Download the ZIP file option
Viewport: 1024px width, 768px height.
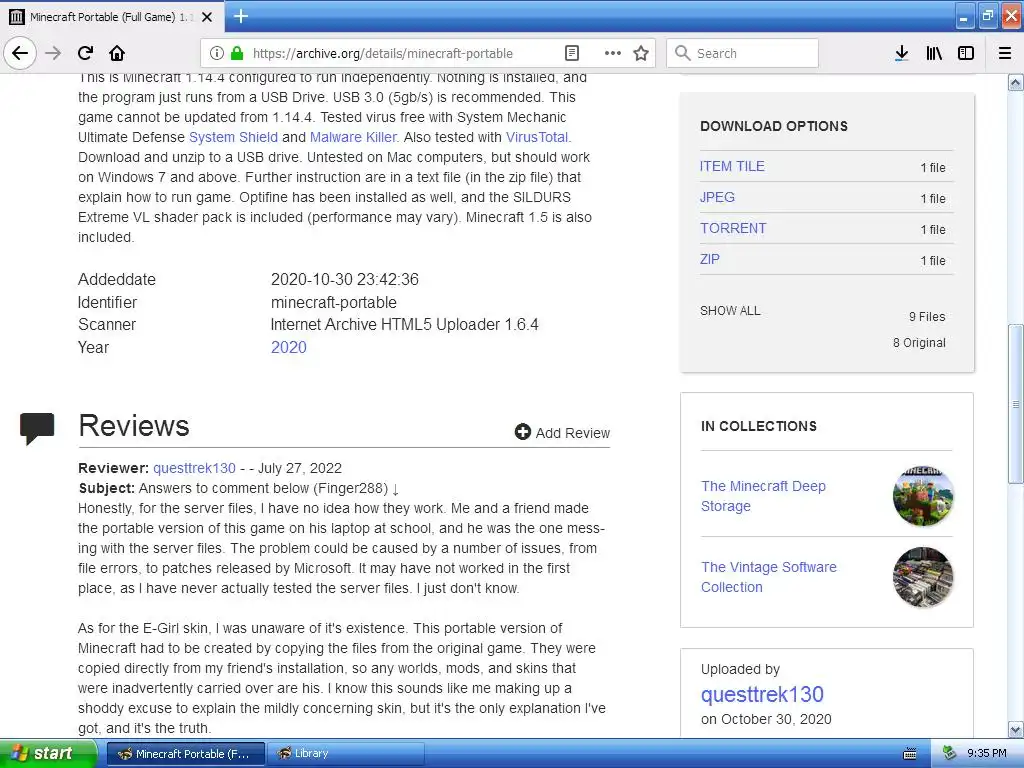(x=709, y=259)
